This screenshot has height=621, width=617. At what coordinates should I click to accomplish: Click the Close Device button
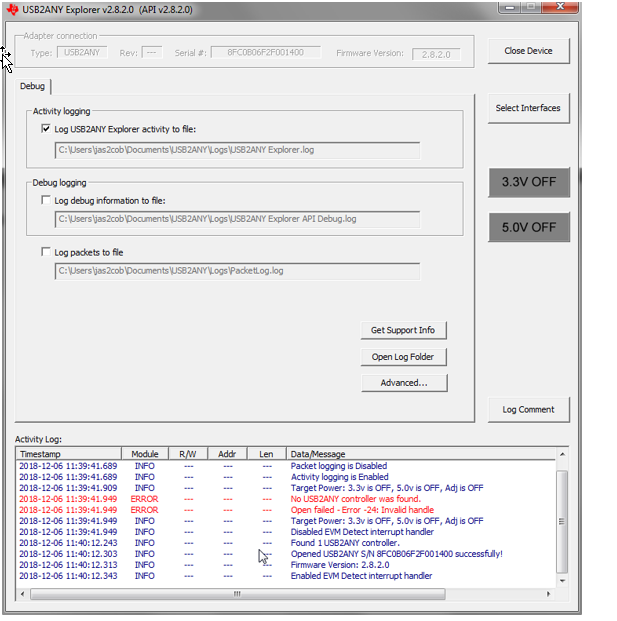click(529, 51)
